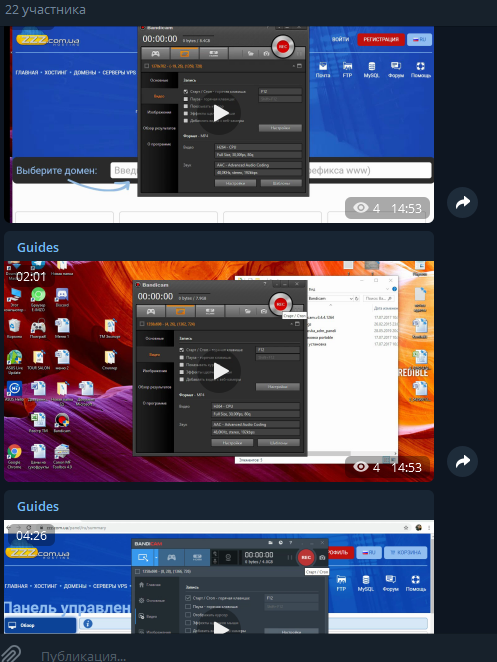Viewport: 497px width, 662px height.
Task: Open the Guides name above the 02:01 video
Action: click(x=38, y=247)
